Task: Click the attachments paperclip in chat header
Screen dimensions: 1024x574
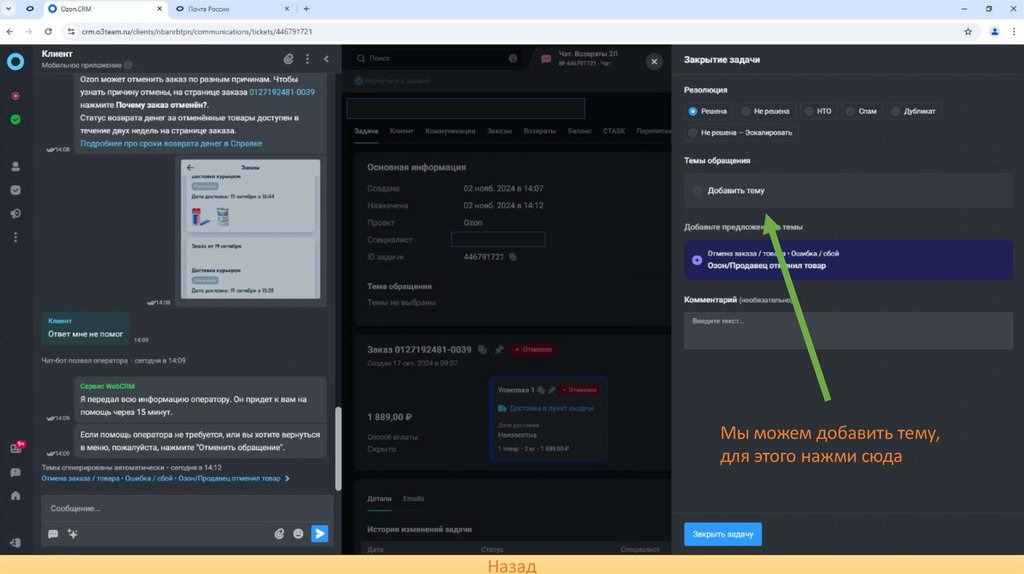Action: 289,59
